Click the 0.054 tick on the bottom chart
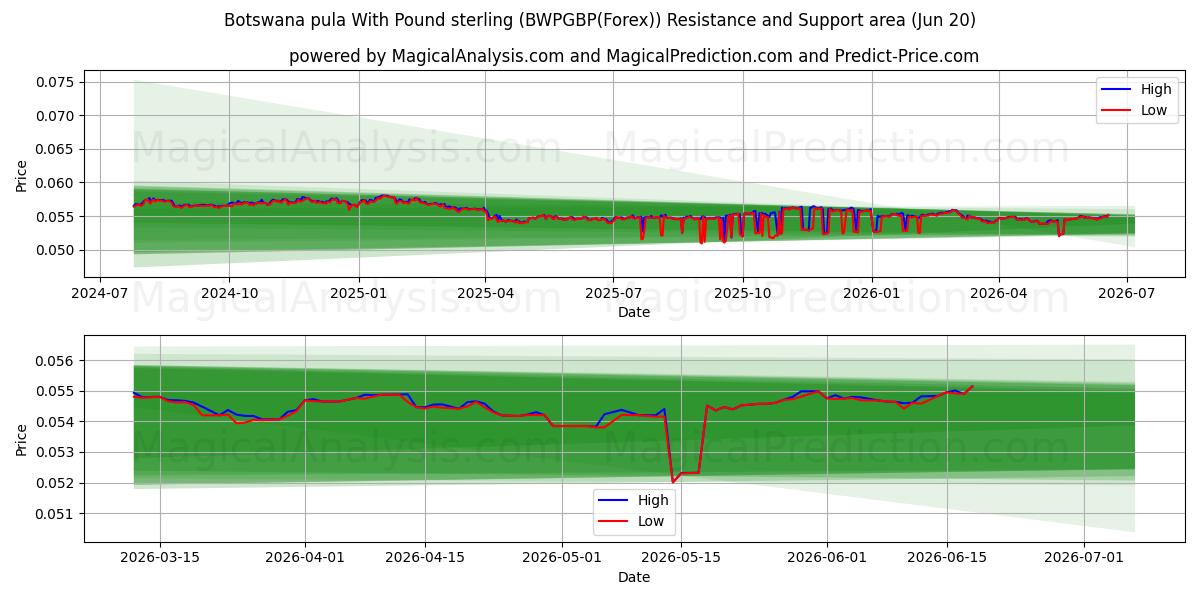Screen dimensions: 1200x600 click(56, 422)
